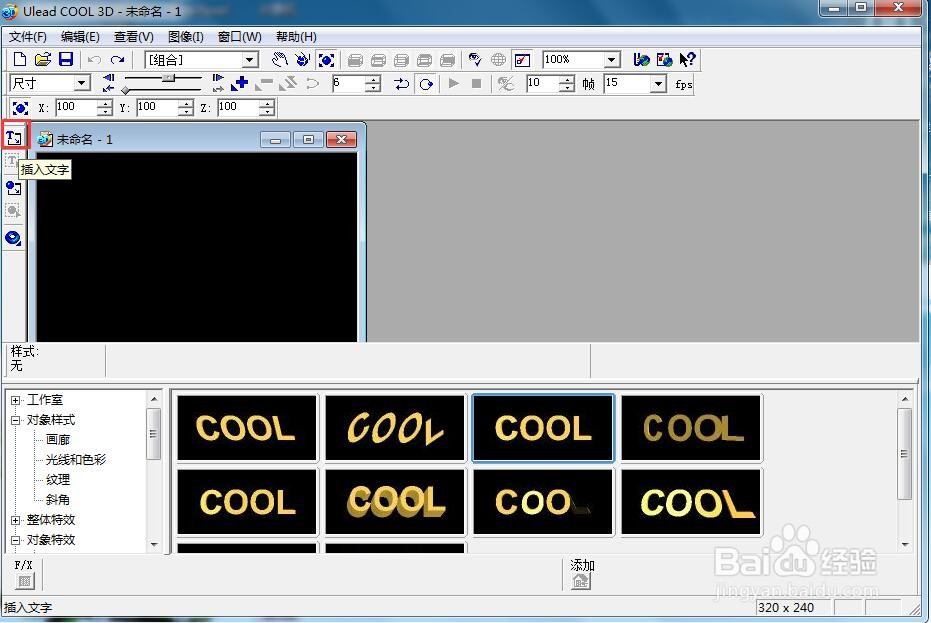Expand the 整体特效 tree node

15,520
